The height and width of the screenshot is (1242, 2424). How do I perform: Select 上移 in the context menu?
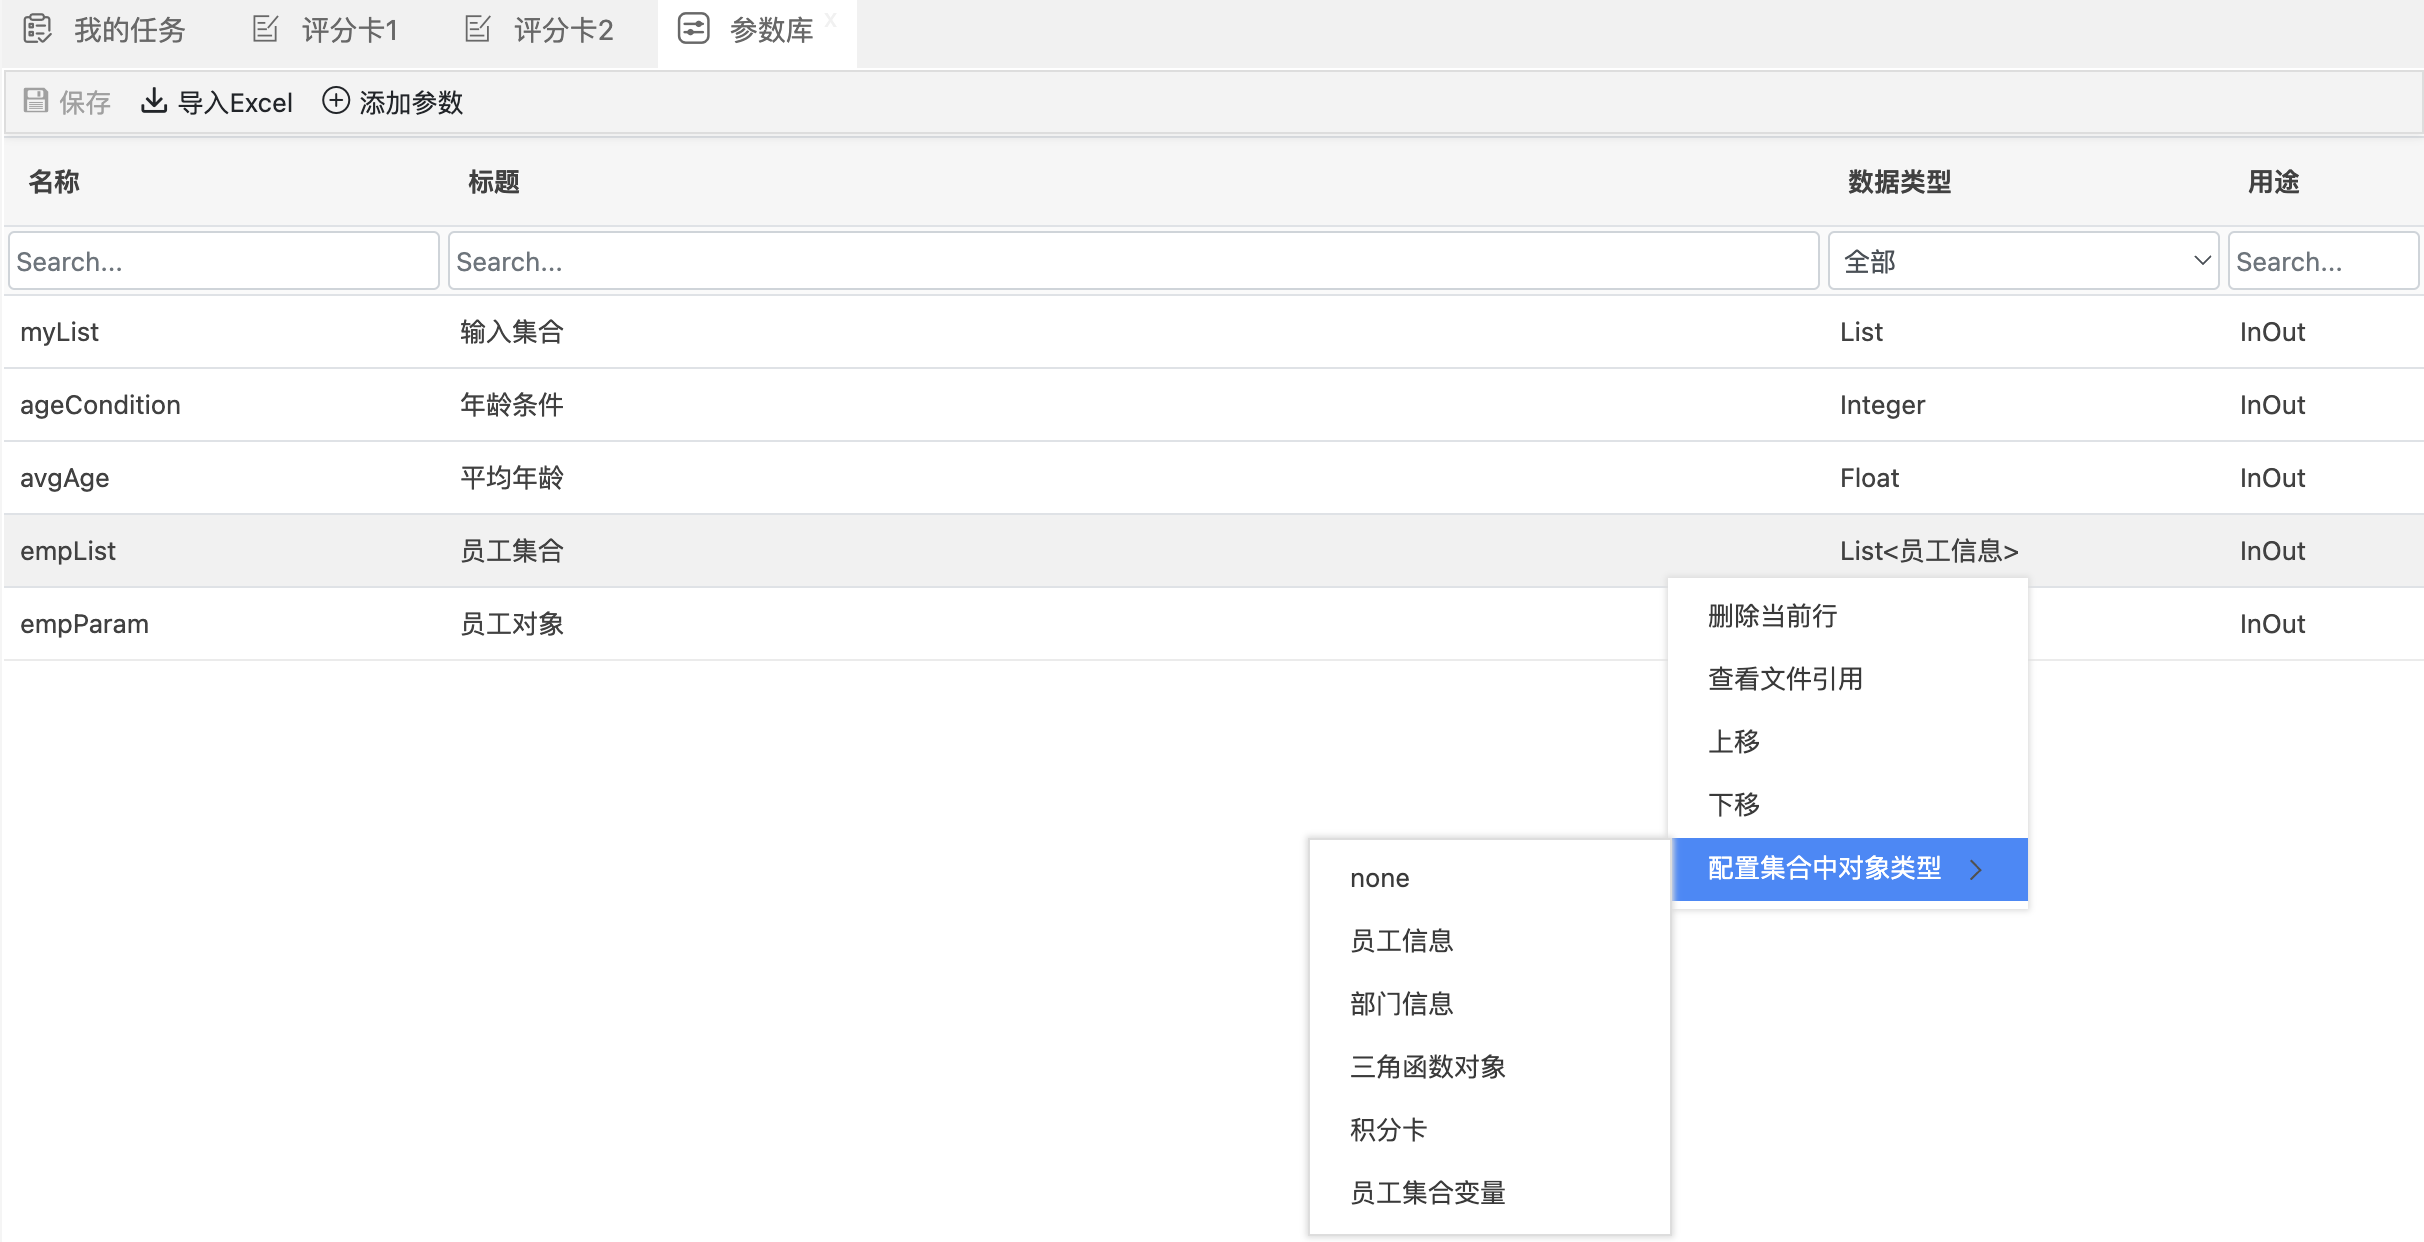coord(1734,742)
